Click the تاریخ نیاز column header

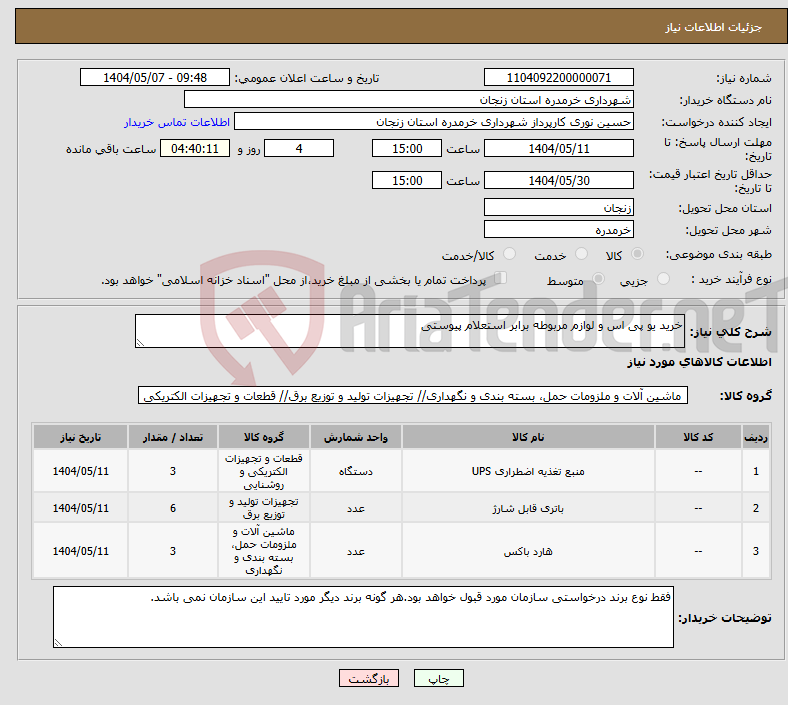(x=80, y=437)
